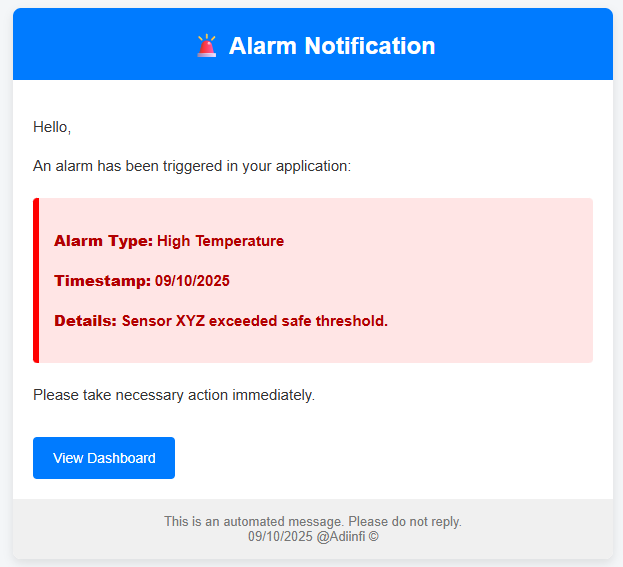Click the red left border of alert box
Viewport: 623px width, 567px height.
36,280
